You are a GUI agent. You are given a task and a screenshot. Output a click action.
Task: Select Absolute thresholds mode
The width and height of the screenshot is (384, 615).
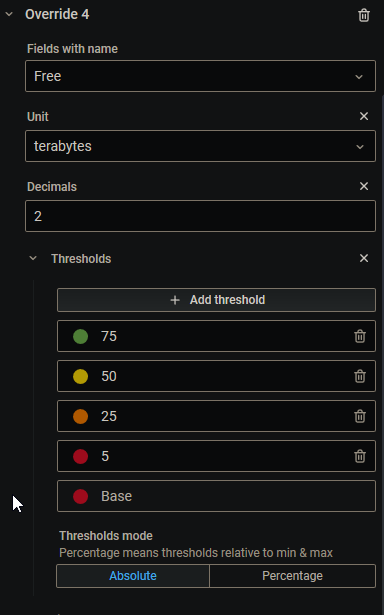pos(133,576)
